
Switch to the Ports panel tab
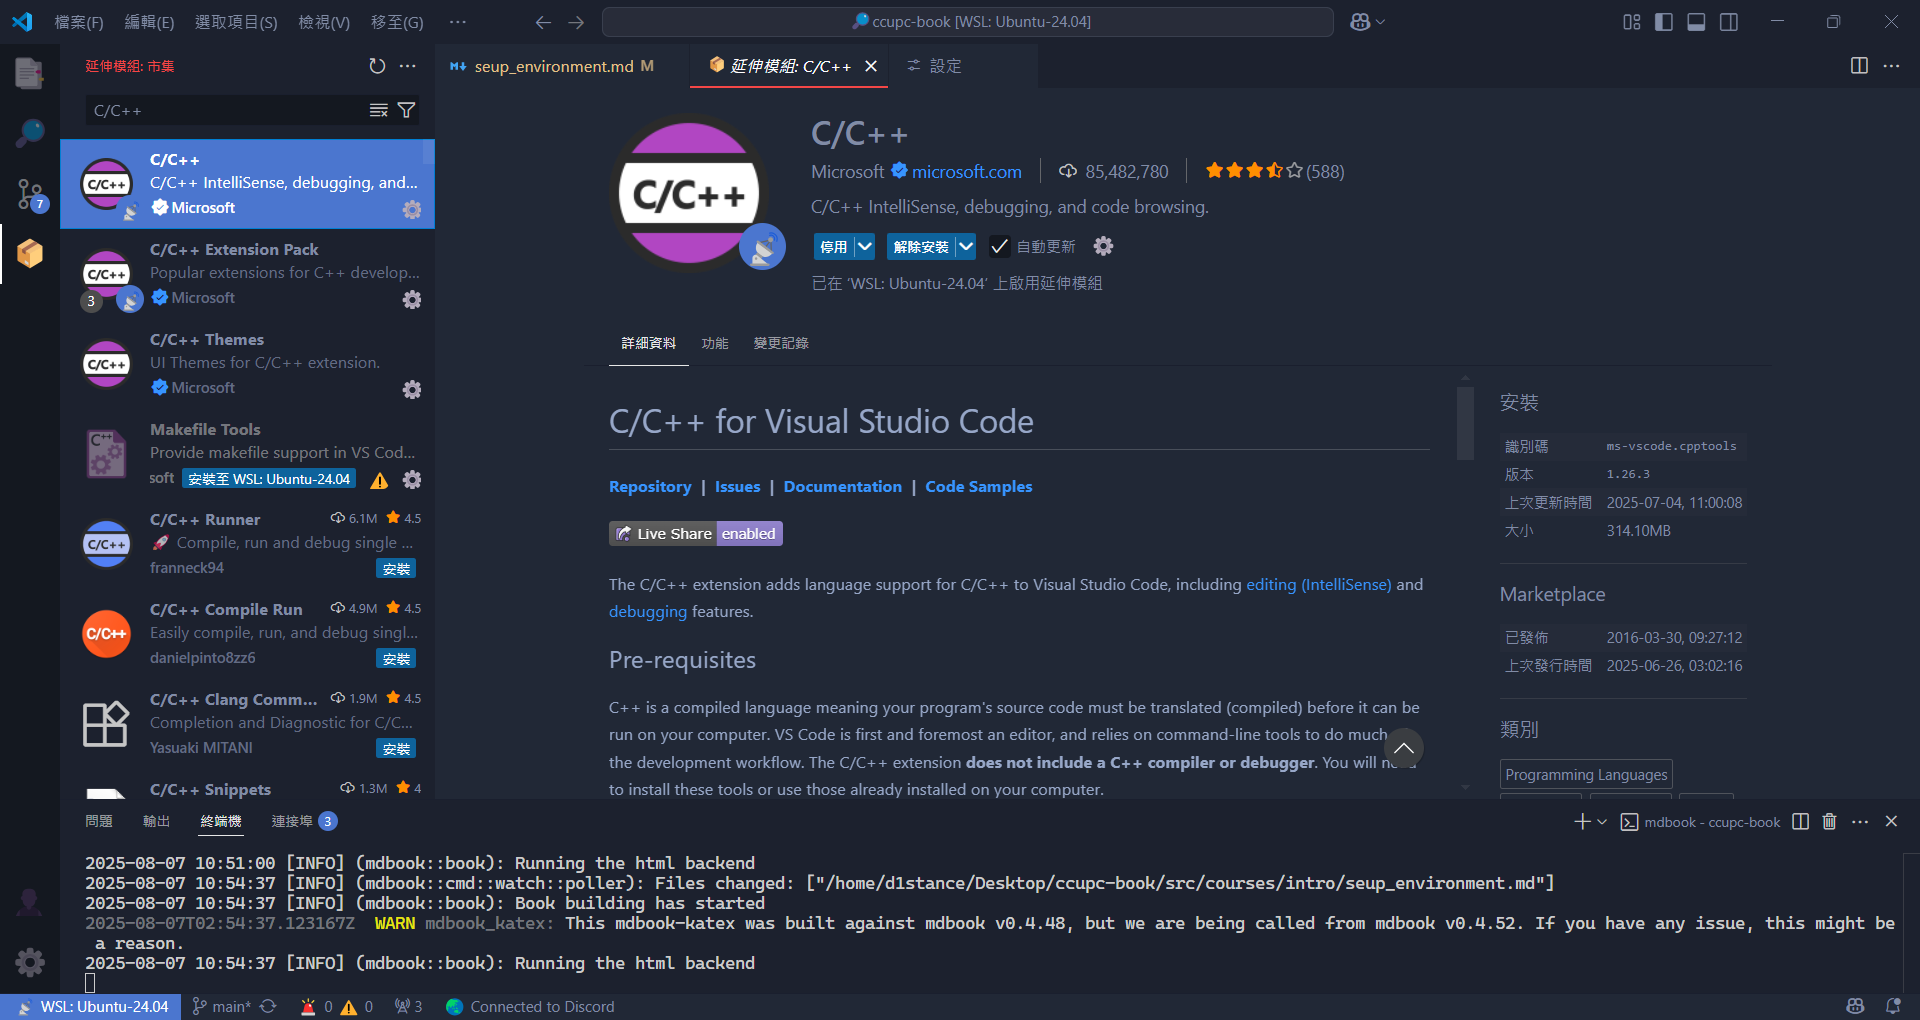point(303,821)
